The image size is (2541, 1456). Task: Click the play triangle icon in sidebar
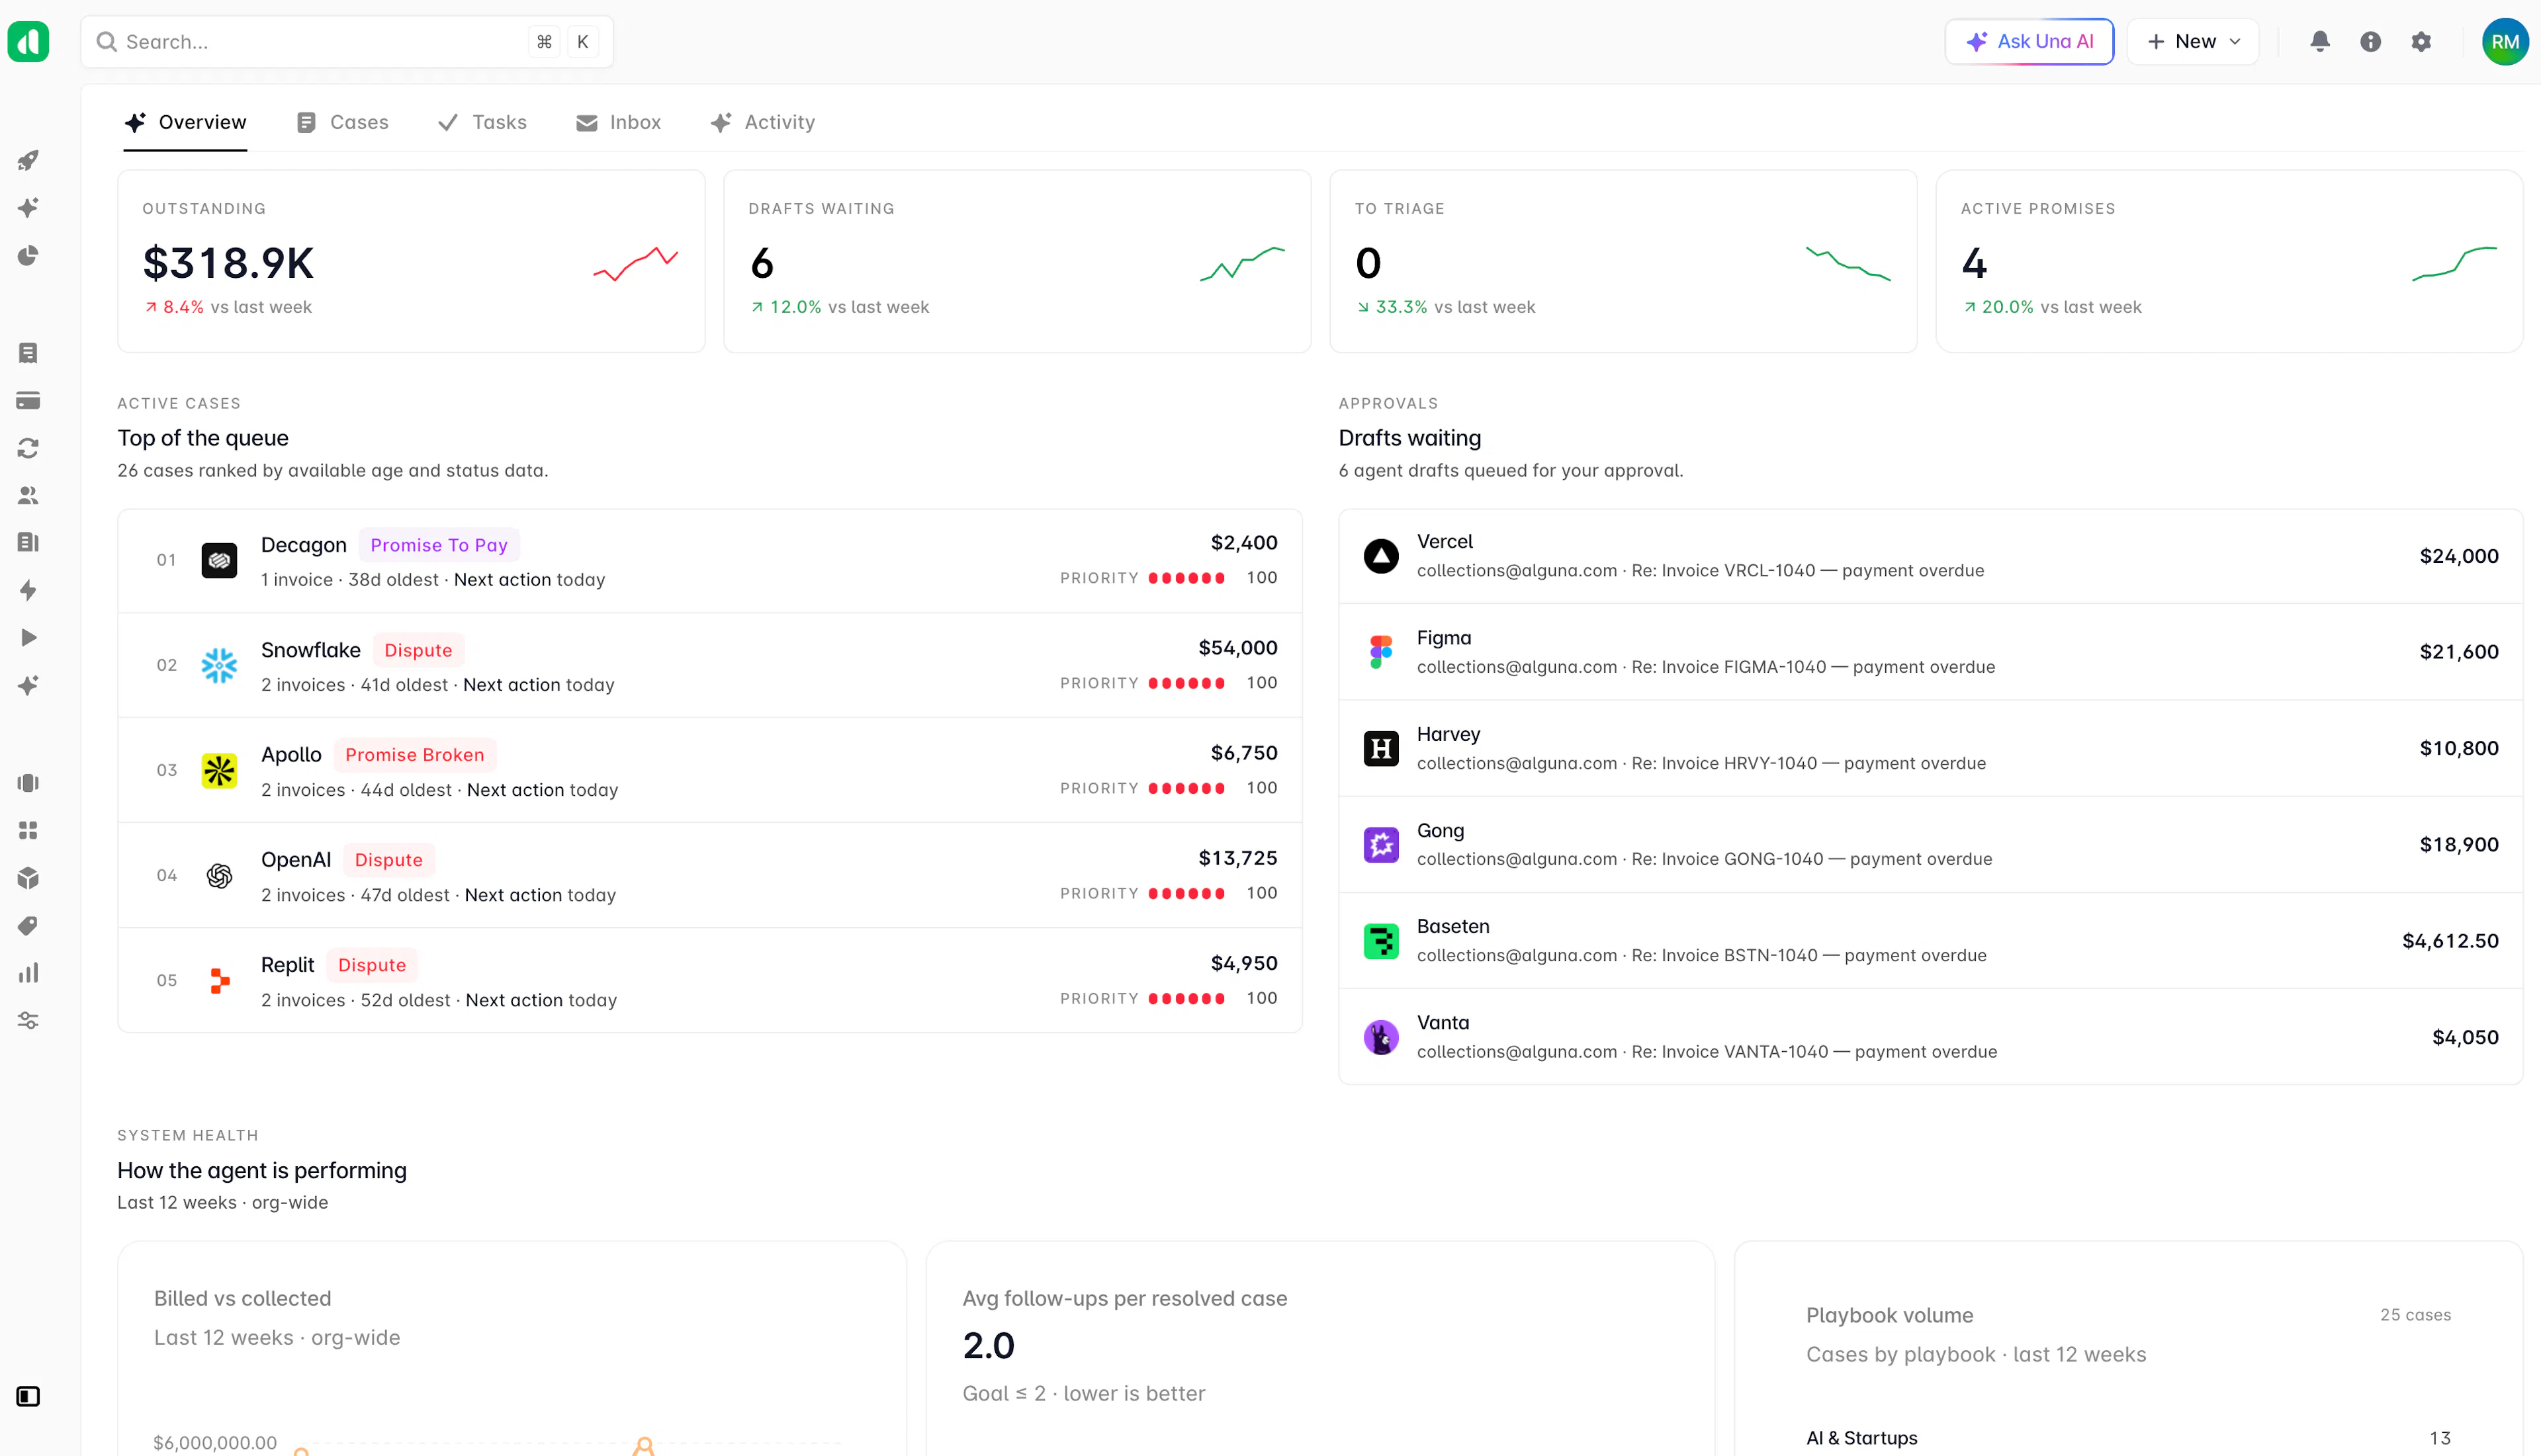[28, 638]
